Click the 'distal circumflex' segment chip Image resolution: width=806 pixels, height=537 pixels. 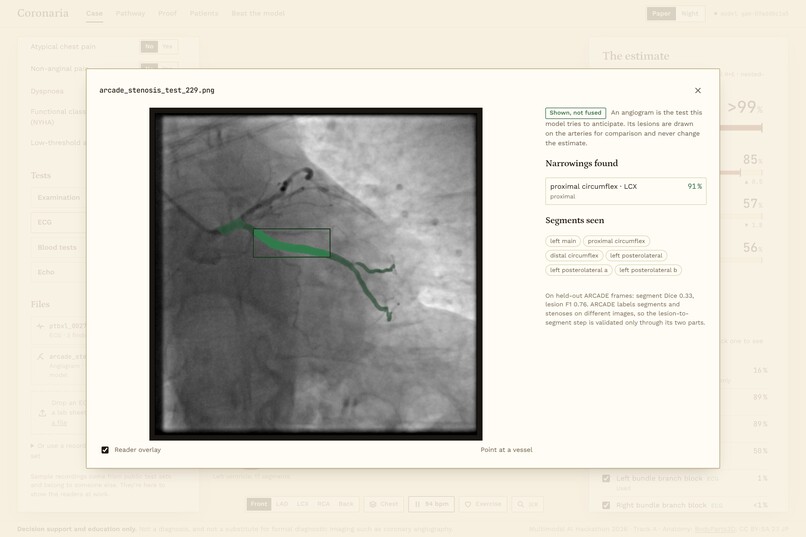coord(574,255)
